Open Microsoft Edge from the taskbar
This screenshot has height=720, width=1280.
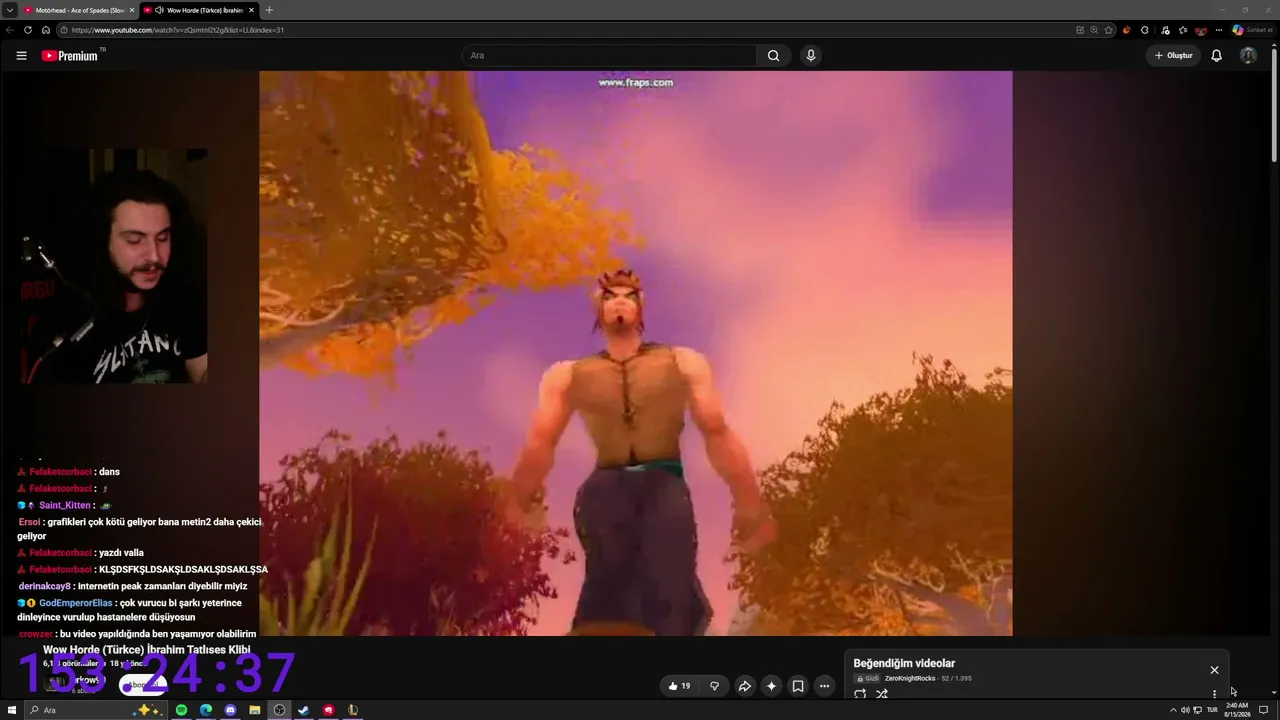[206, 710]
